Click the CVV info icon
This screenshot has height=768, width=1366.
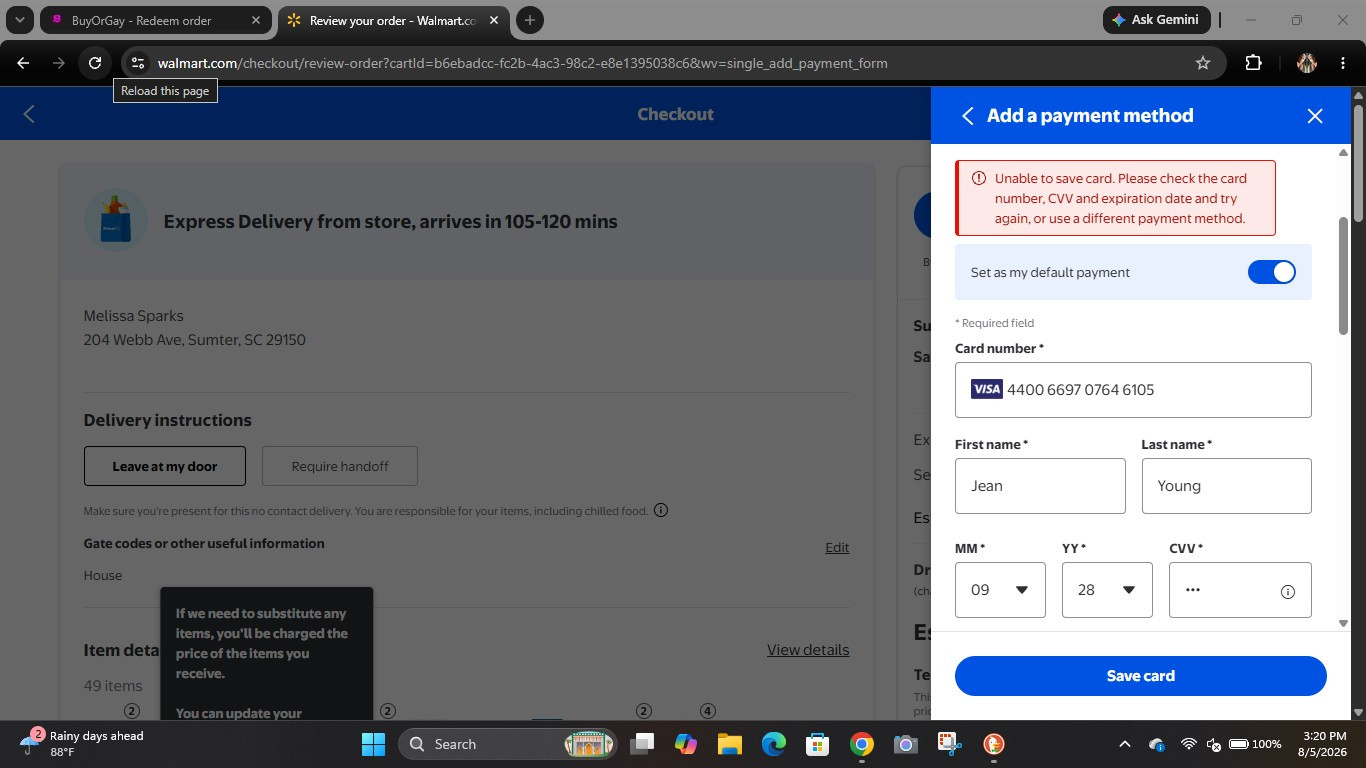point(1288,591)
